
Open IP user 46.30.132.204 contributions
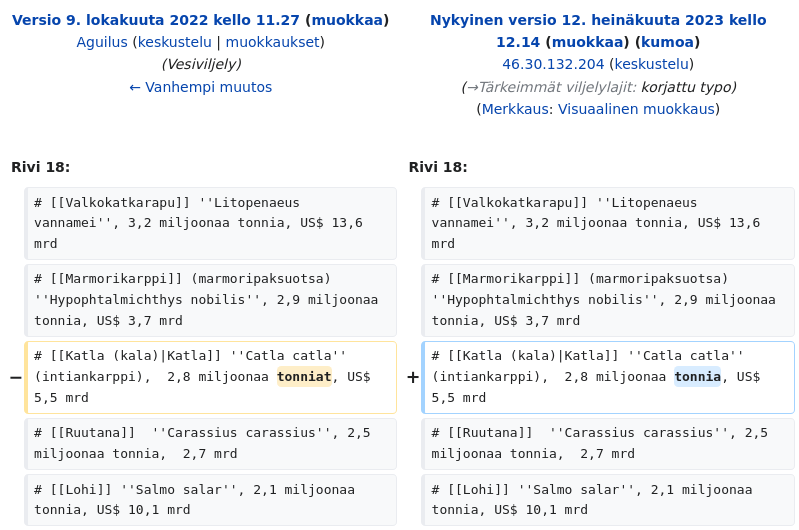pyautogui.click(x=553, y=64)
